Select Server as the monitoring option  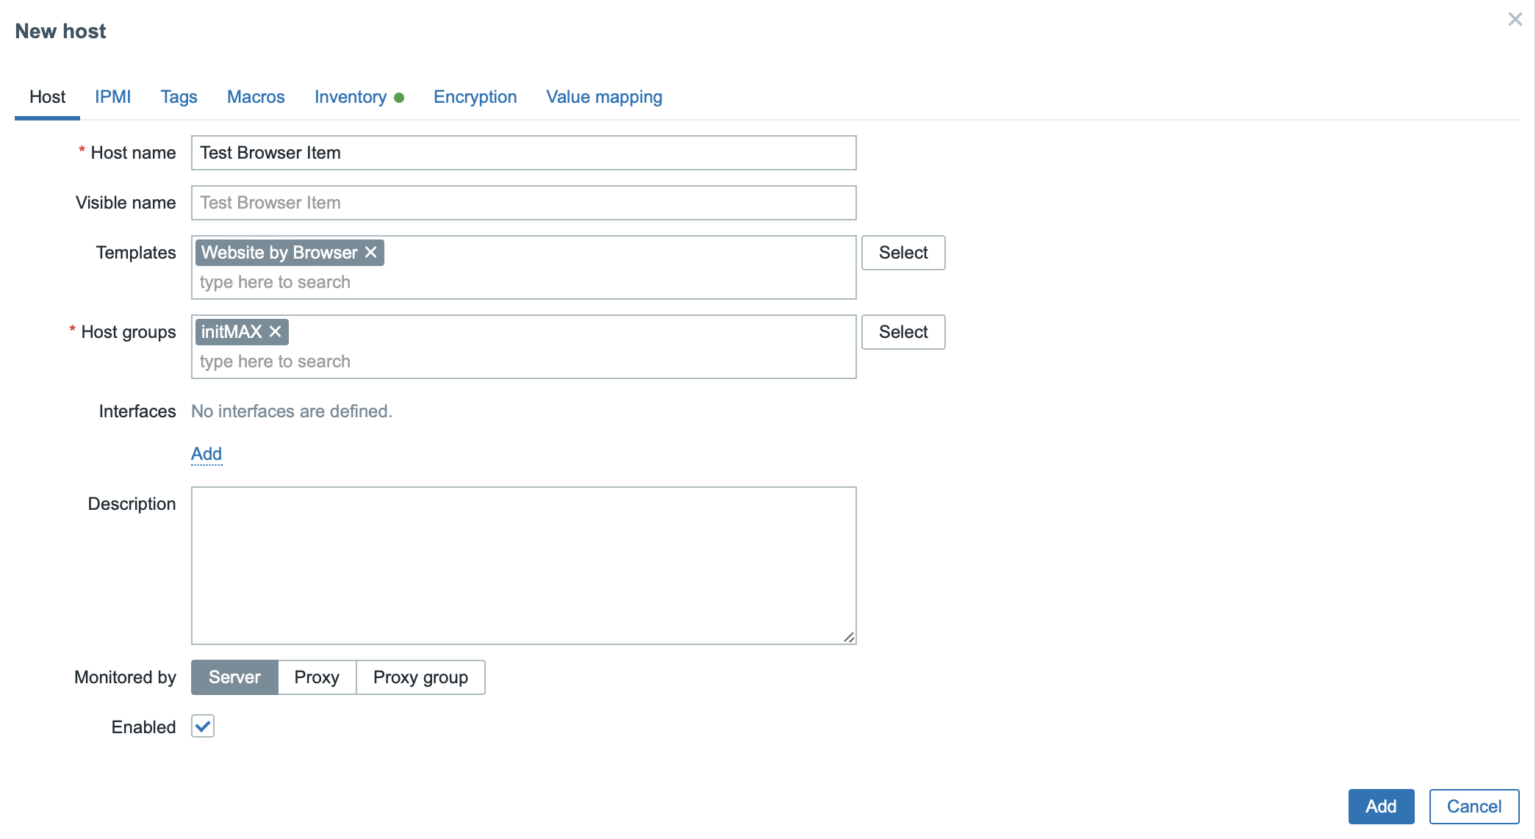tap(234, 677)
